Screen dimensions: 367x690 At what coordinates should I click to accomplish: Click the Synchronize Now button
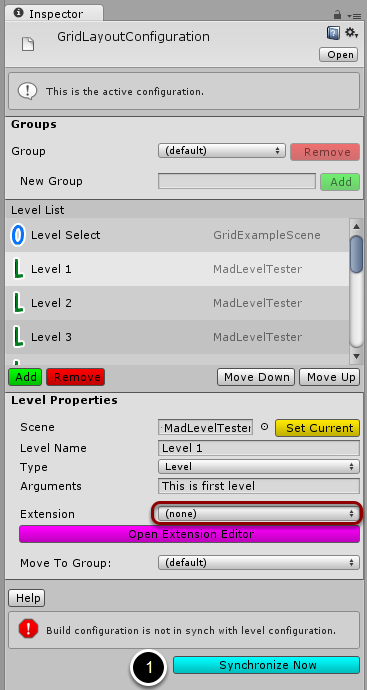point(267,665)
